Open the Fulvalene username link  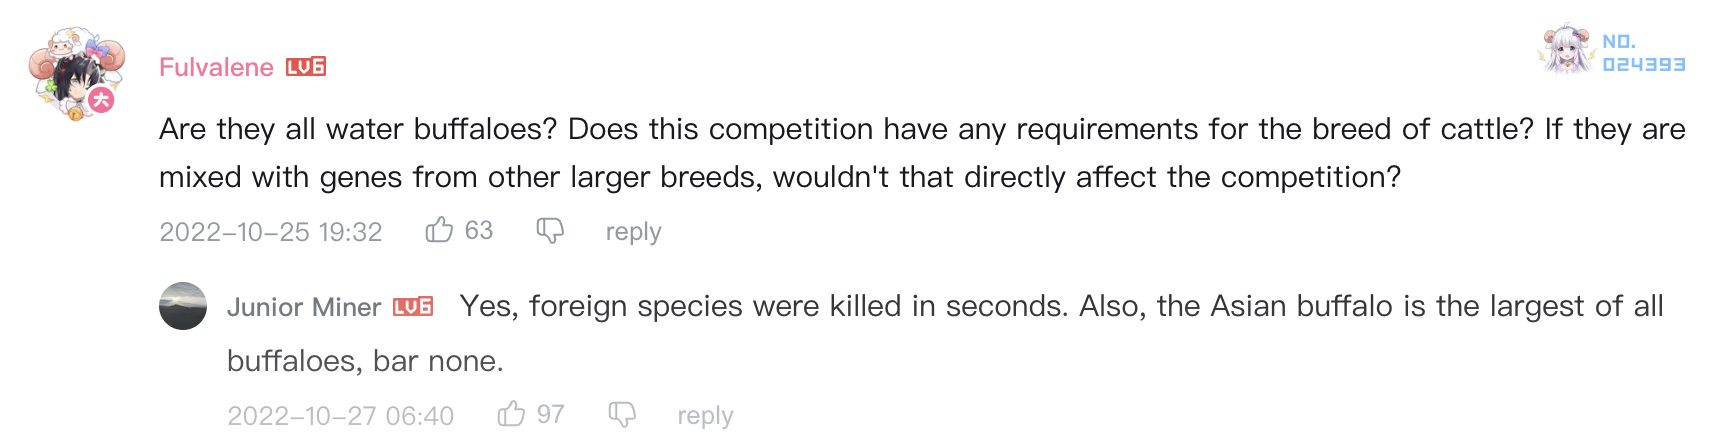coord(216,67)
